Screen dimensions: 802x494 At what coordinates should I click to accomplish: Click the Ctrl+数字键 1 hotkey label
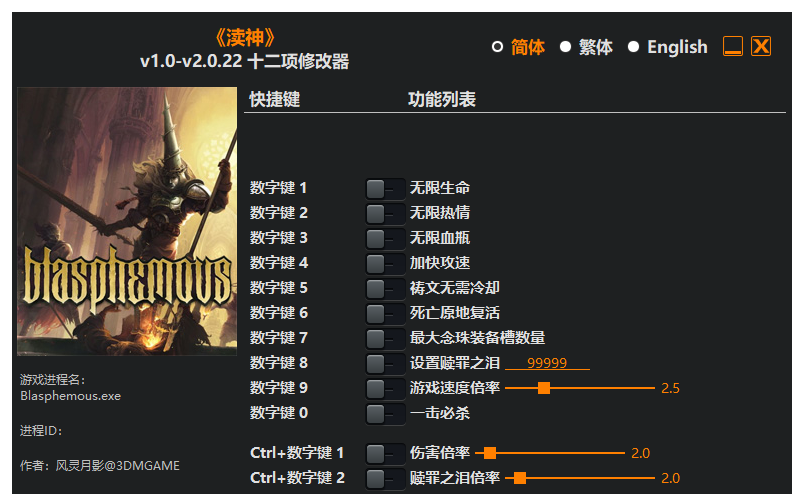(x=297, y=453)
